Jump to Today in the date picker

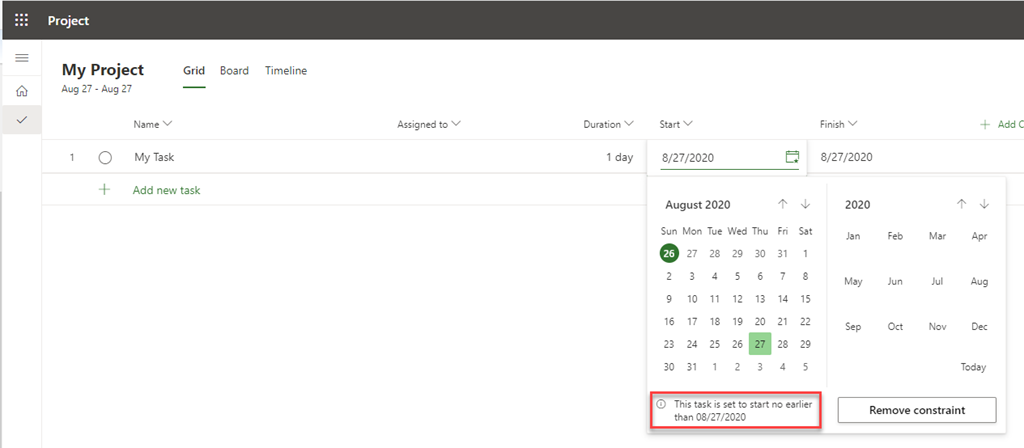tap(973, 367)
